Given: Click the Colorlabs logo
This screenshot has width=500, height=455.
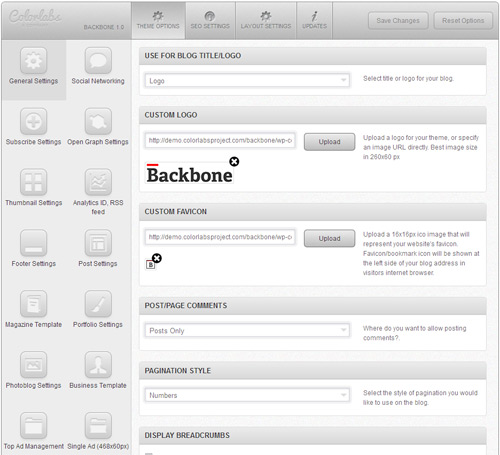Looking at the screenshot, I should (35, 17).
